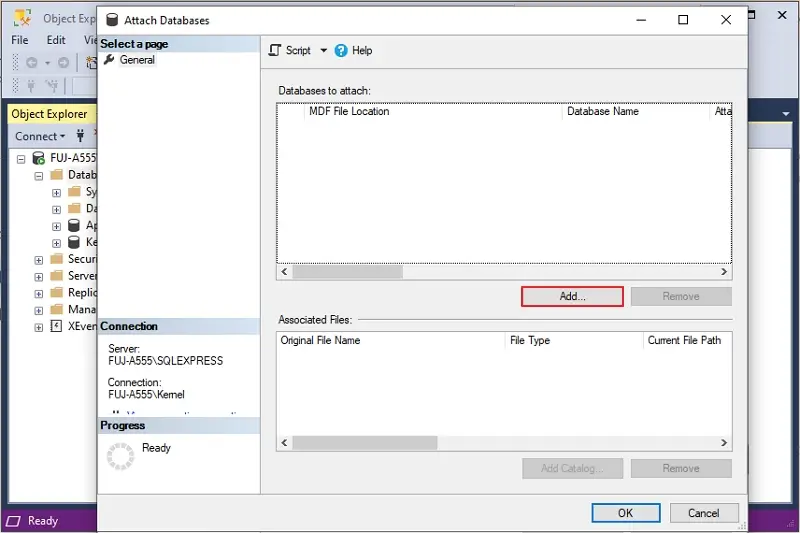The image size is (800, 533).
Task: Expand the Security folder node
Action: click(39, 260)
